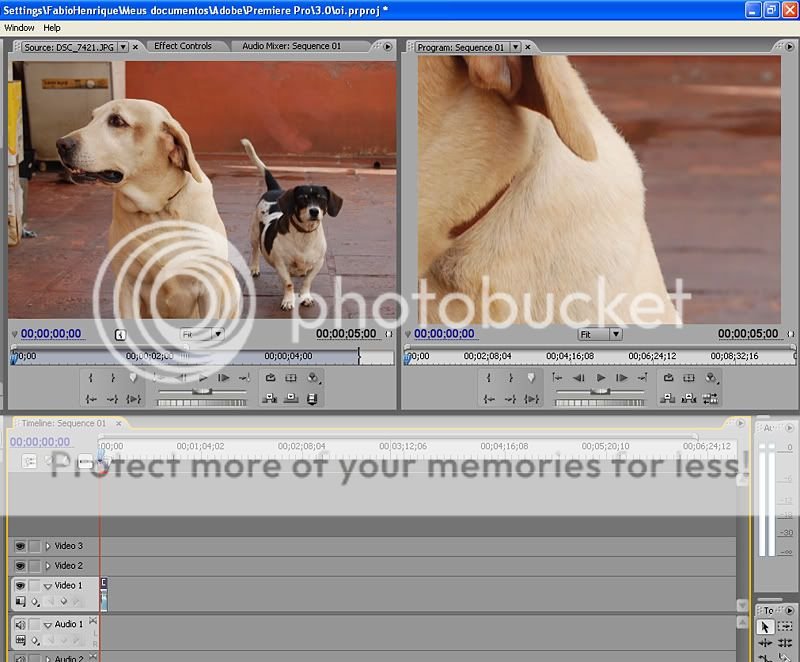Collapse the Video 1 track
800x662 pixels.
[47, 586]
